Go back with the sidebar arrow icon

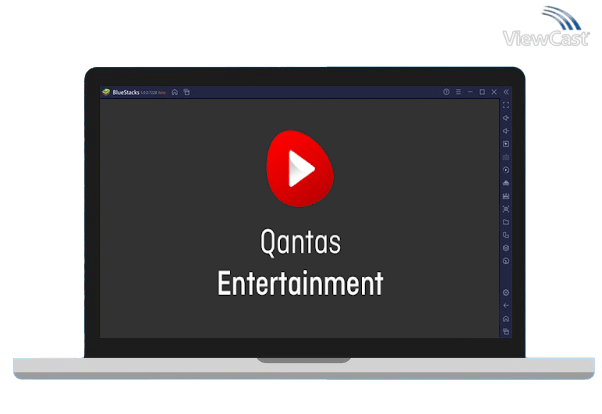coord(506,306)
